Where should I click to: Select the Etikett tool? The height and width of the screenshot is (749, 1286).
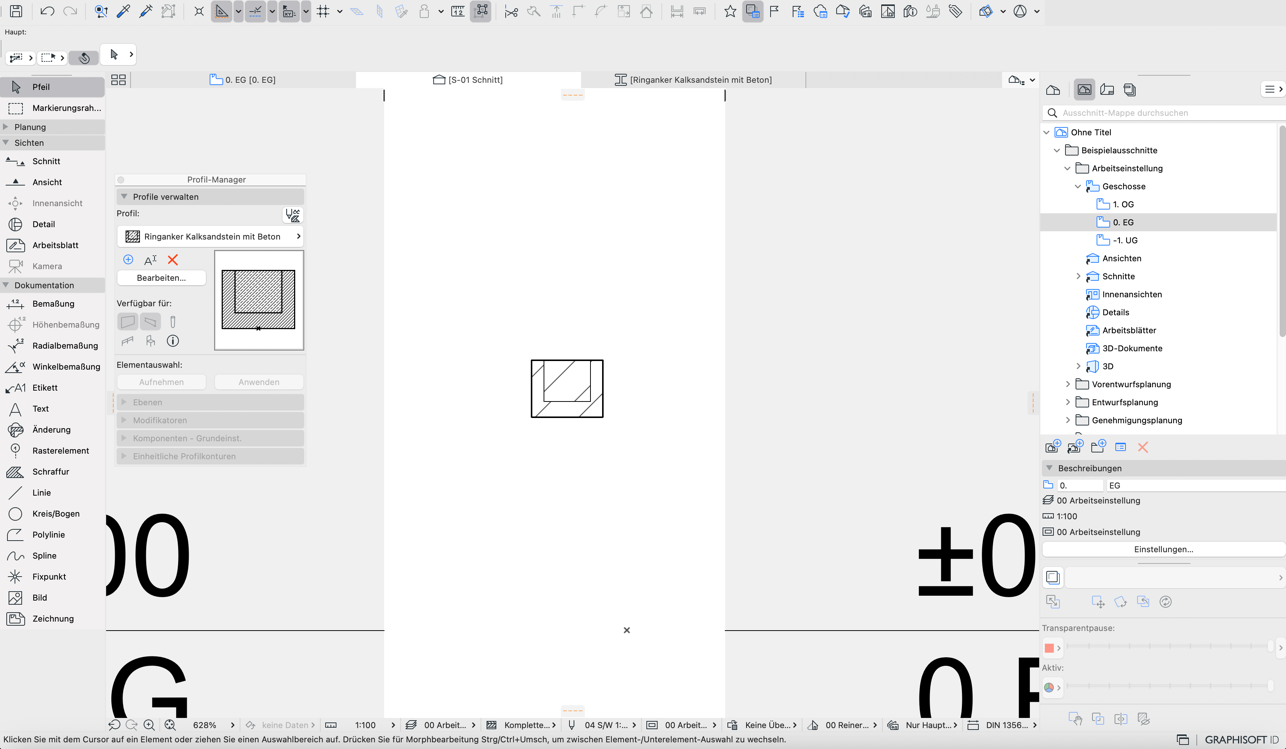click(x=52, y=387)
